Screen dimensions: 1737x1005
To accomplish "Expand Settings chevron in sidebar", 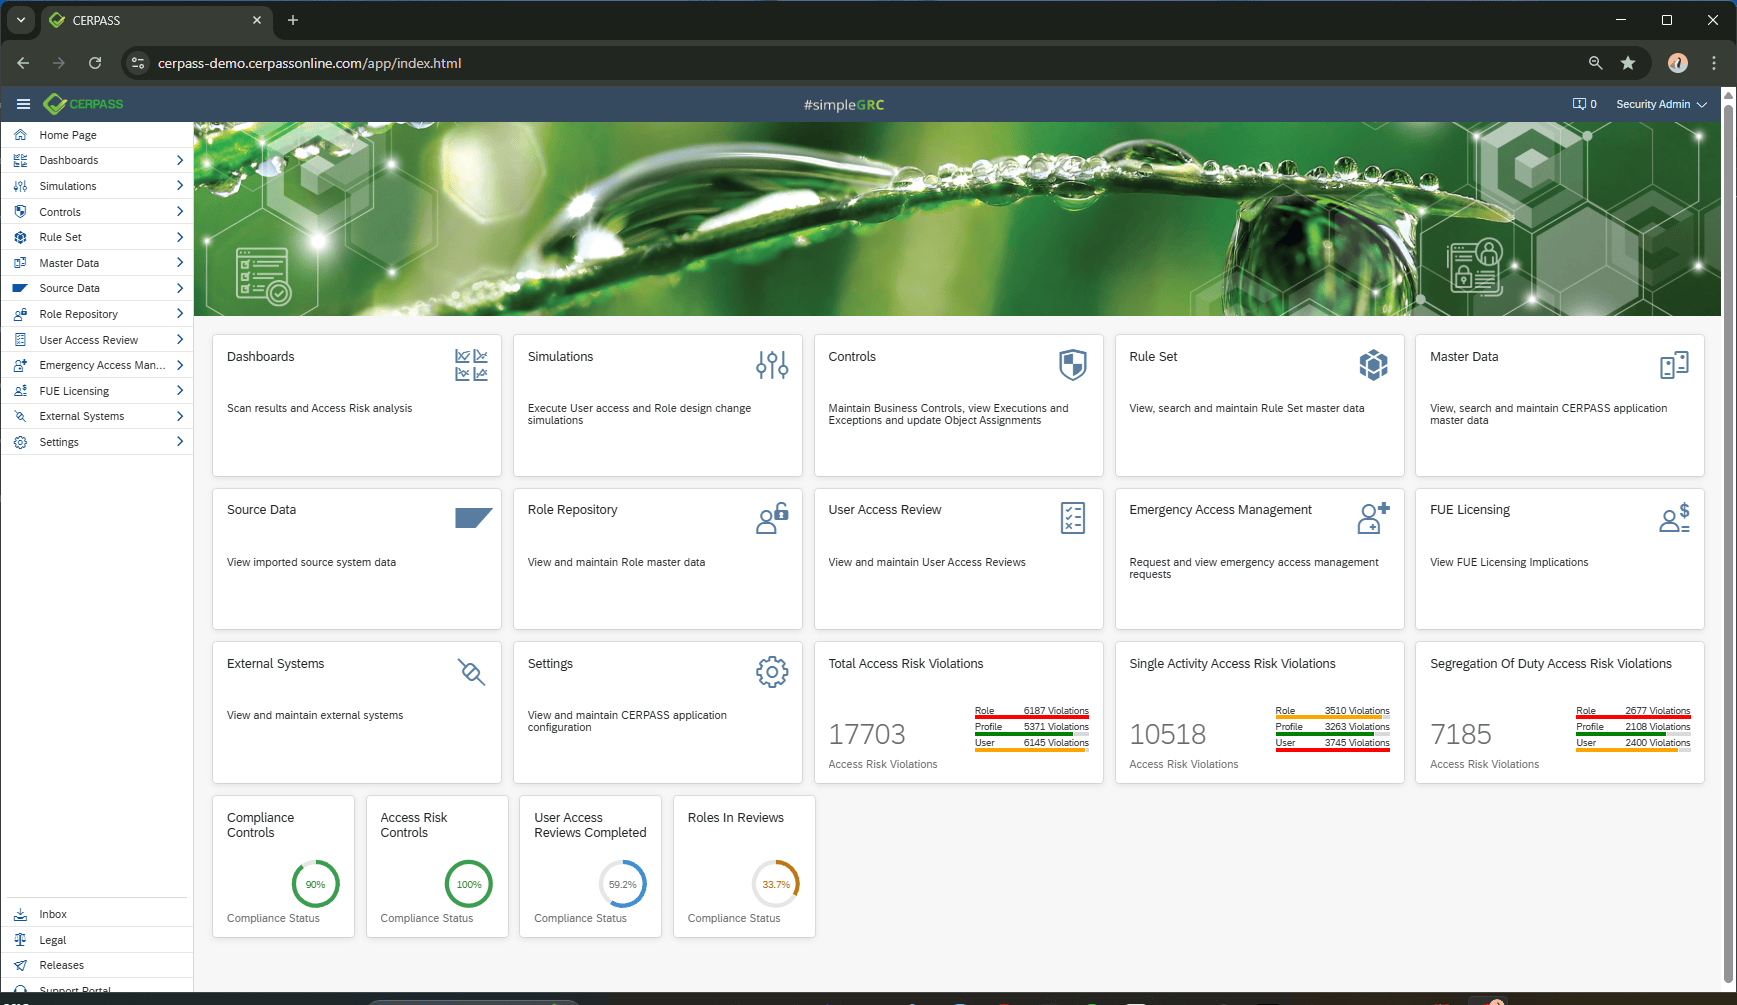I will pos(180,442).
